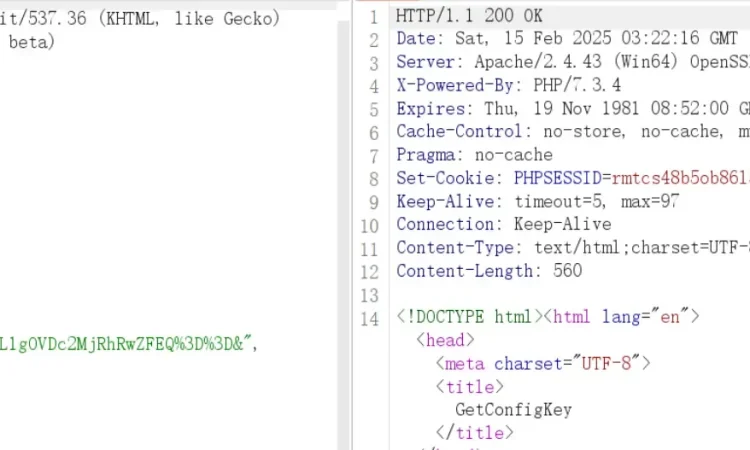Click the GetConfigKey title text
This screenshot has height=450, width=750.
pyautogui.click(x=513, y=410)
